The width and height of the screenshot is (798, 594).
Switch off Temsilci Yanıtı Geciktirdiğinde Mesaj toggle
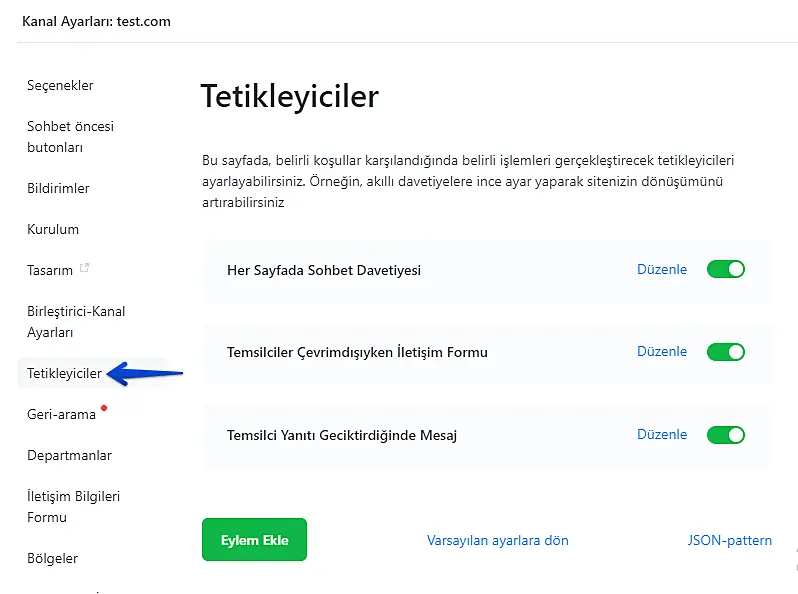(x=726, y=435)
